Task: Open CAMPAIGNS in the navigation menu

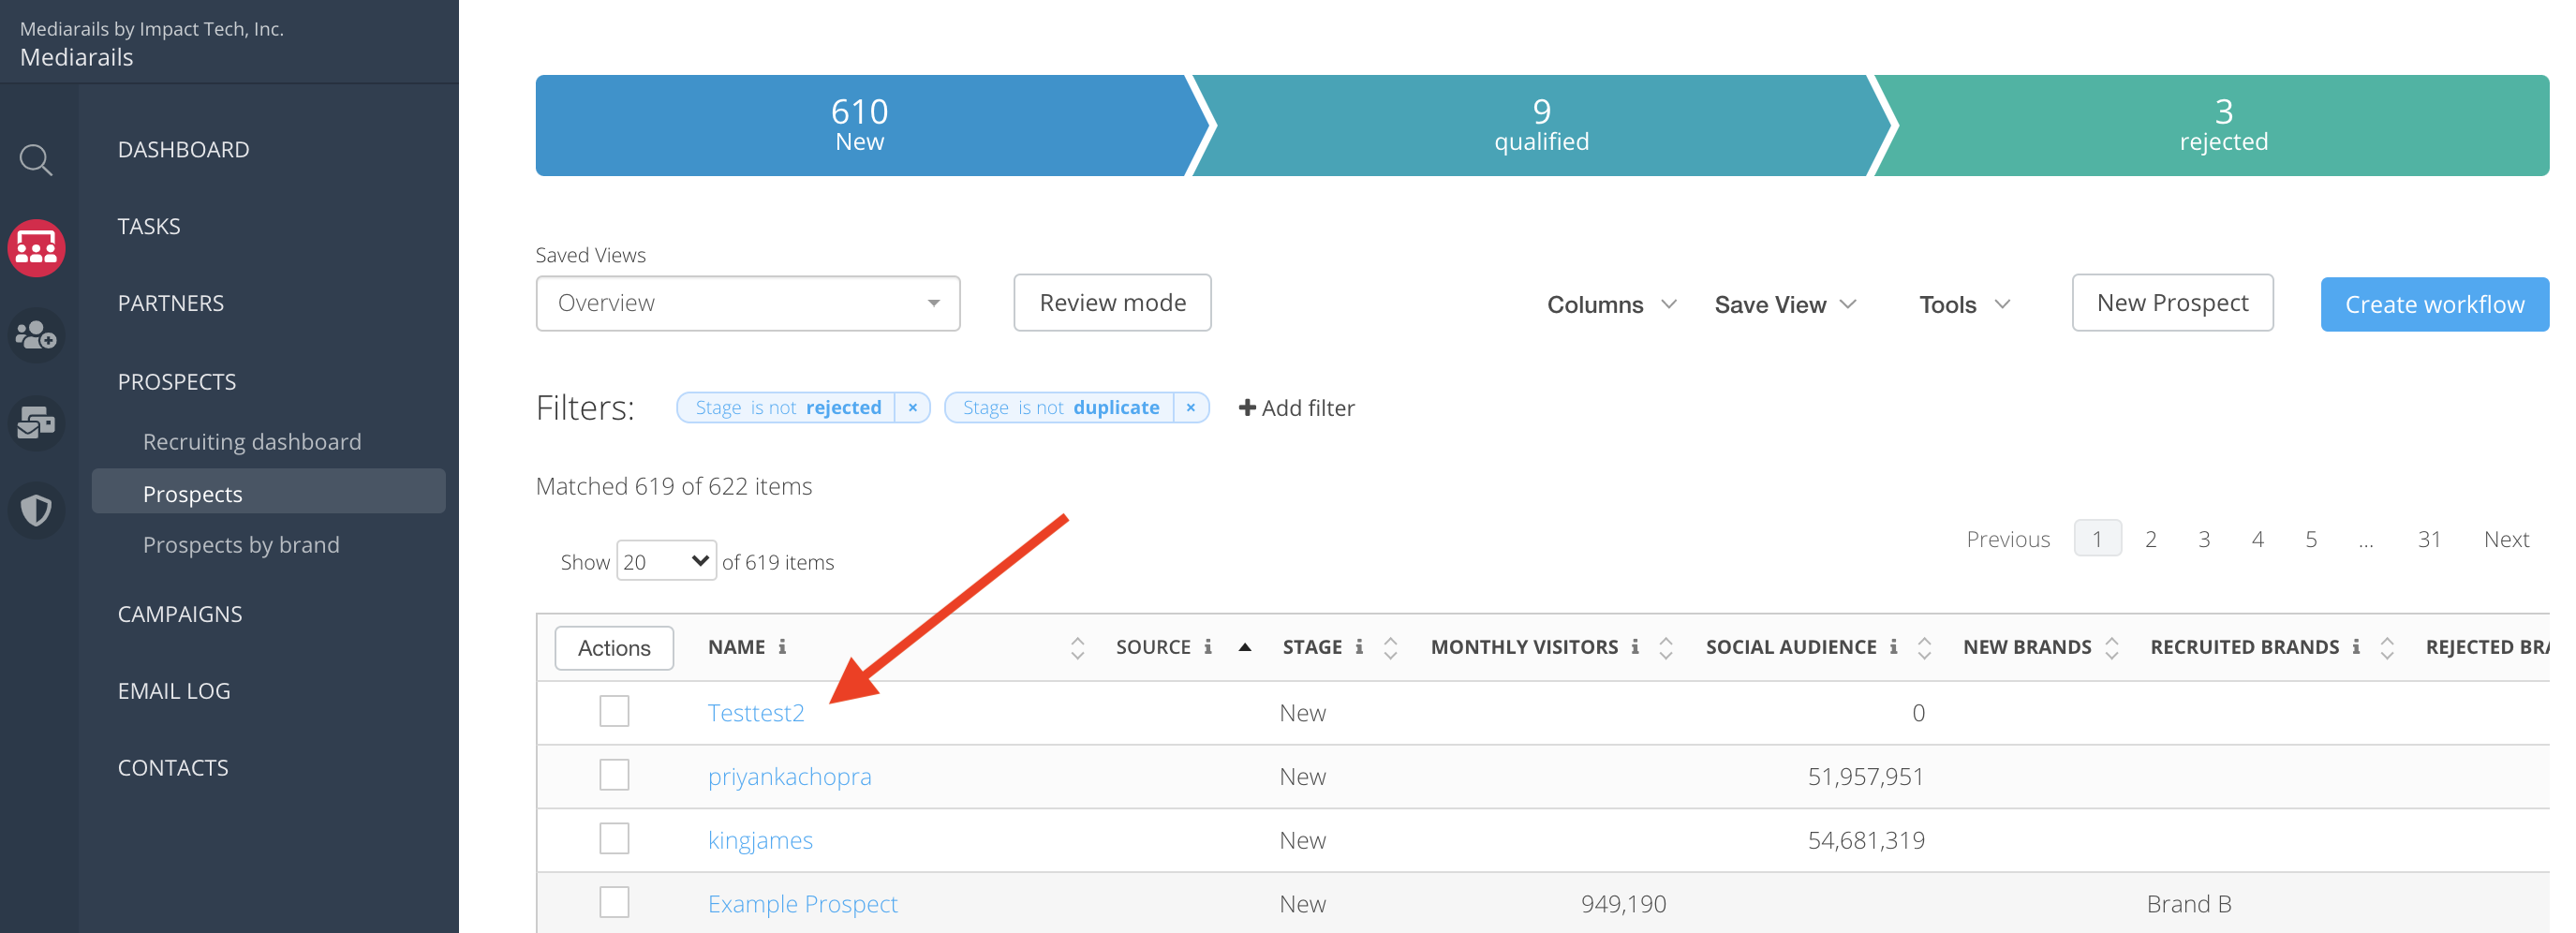Action: coord(180,614)
